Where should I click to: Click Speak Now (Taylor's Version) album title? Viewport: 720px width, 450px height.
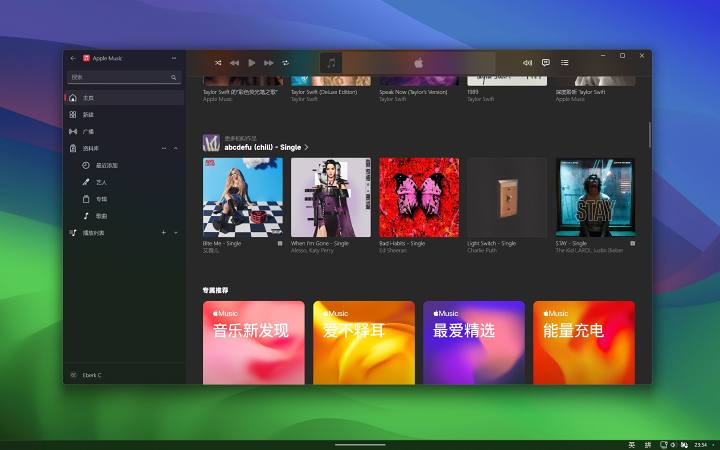[x=413, y=92]
